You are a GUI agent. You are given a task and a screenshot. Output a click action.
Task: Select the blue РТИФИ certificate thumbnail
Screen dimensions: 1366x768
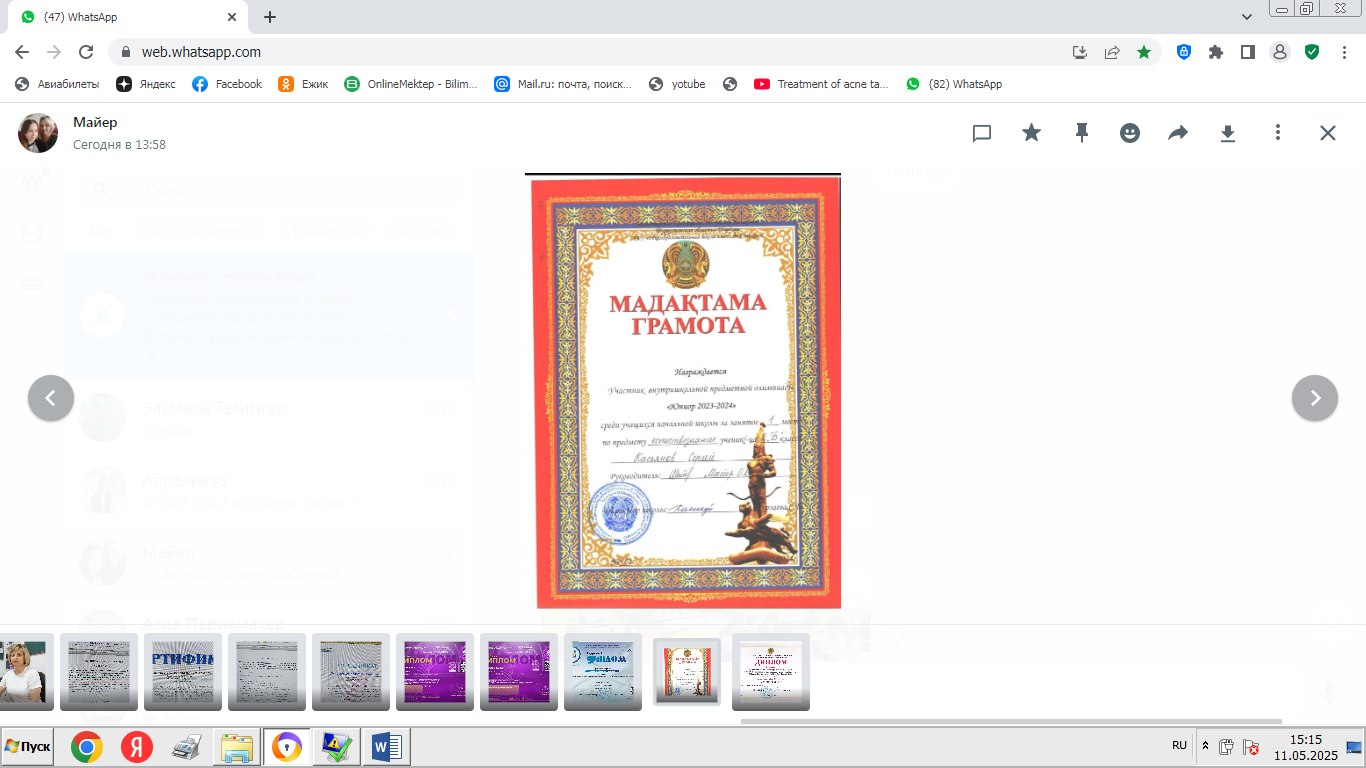coord(183,672)
